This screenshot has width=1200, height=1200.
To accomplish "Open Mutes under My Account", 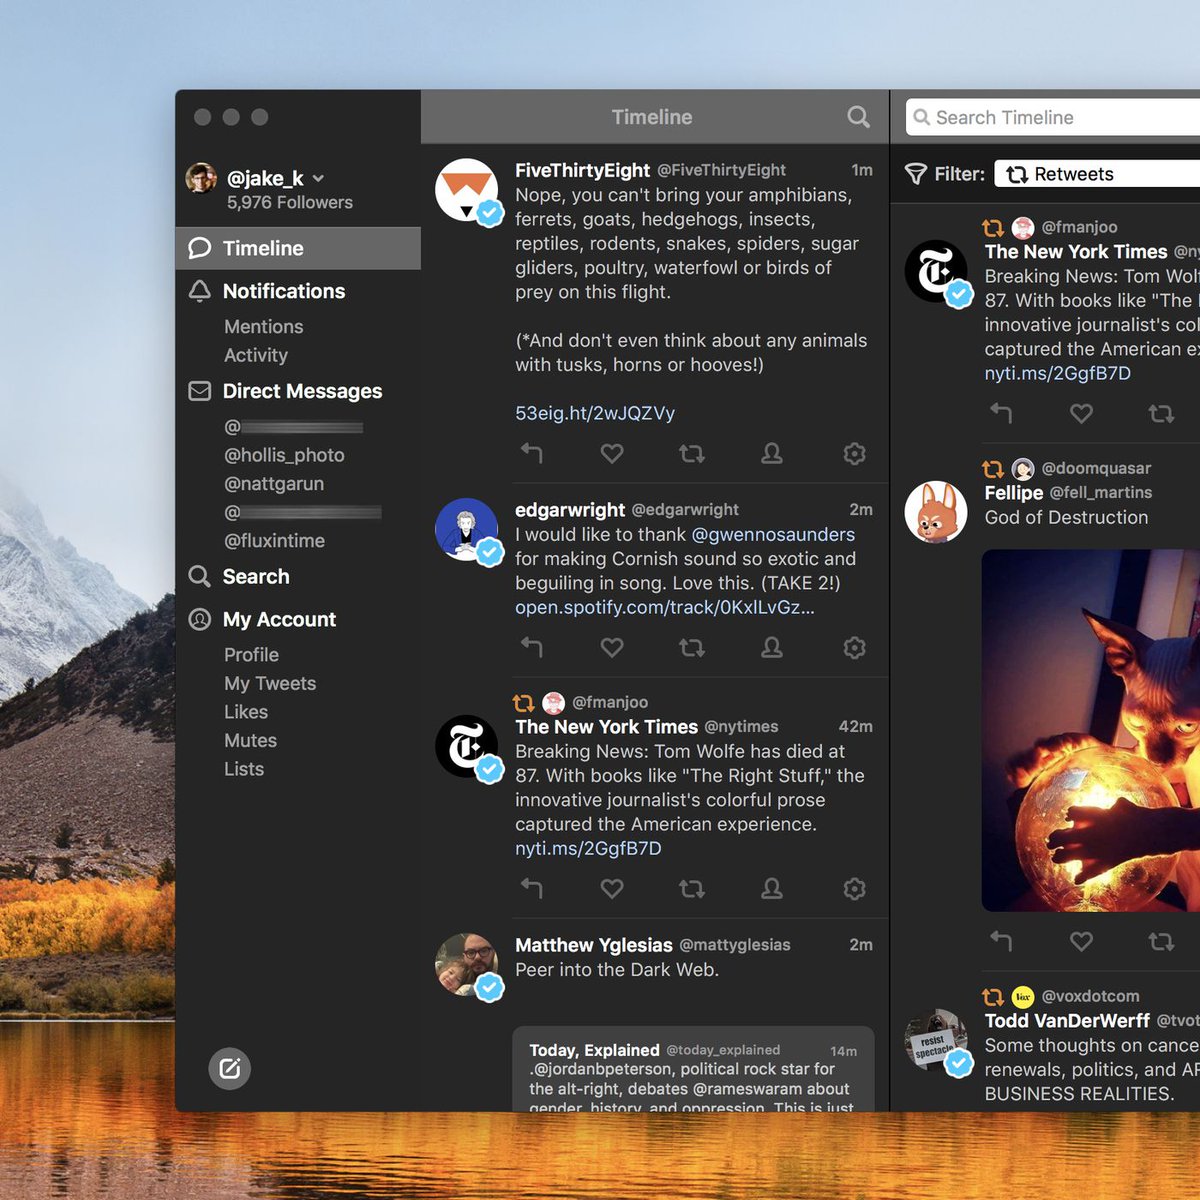I will click(250, 741).
